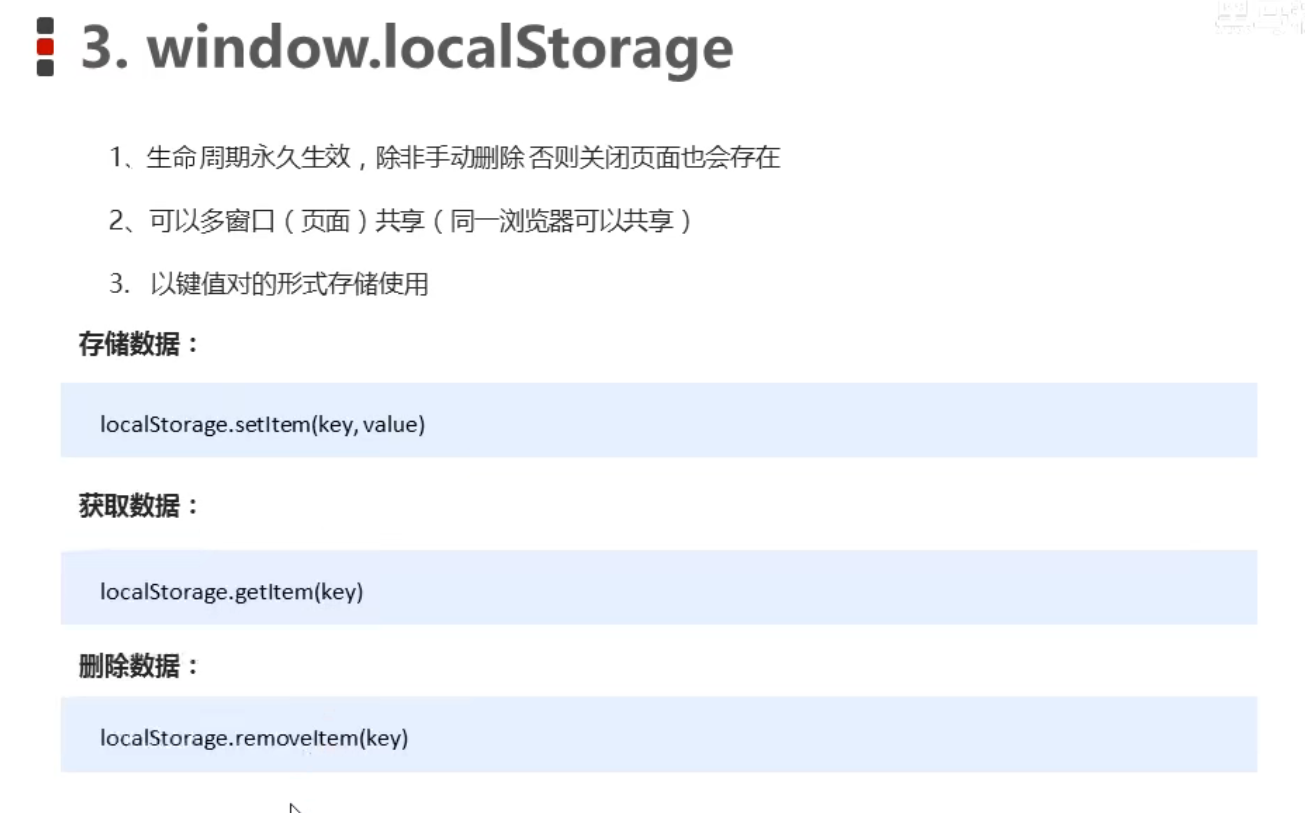Click the phrase 除非手动删除 in first bullet
The width and height of the screenshot is (1305, 813).
point(449,158)
